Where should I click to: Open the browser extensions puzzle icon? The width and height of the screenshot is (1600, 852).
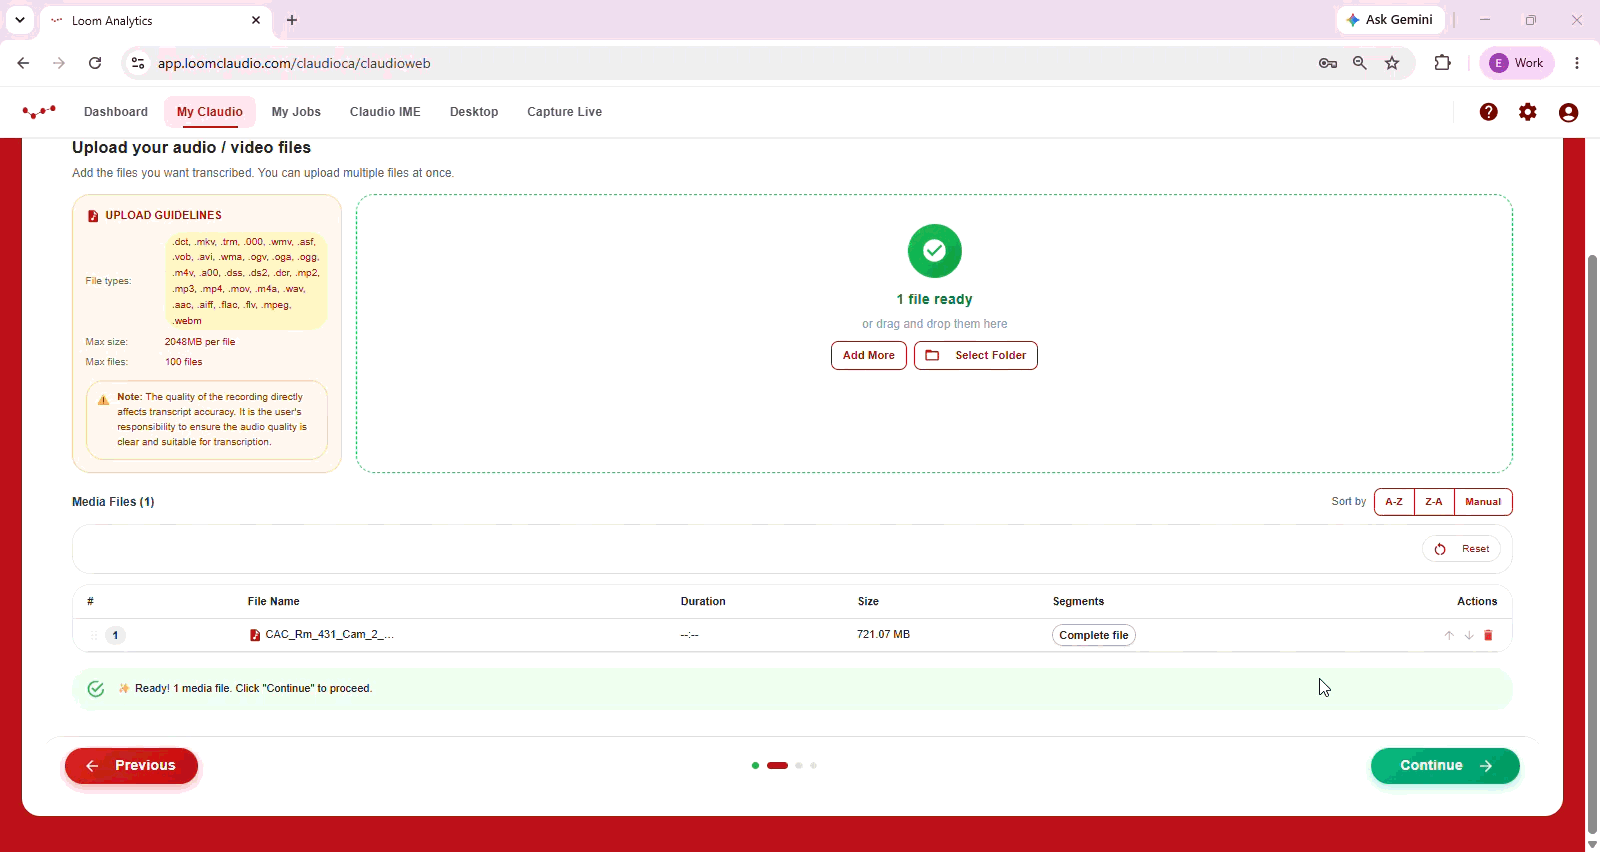click(x=1442, y=63)
